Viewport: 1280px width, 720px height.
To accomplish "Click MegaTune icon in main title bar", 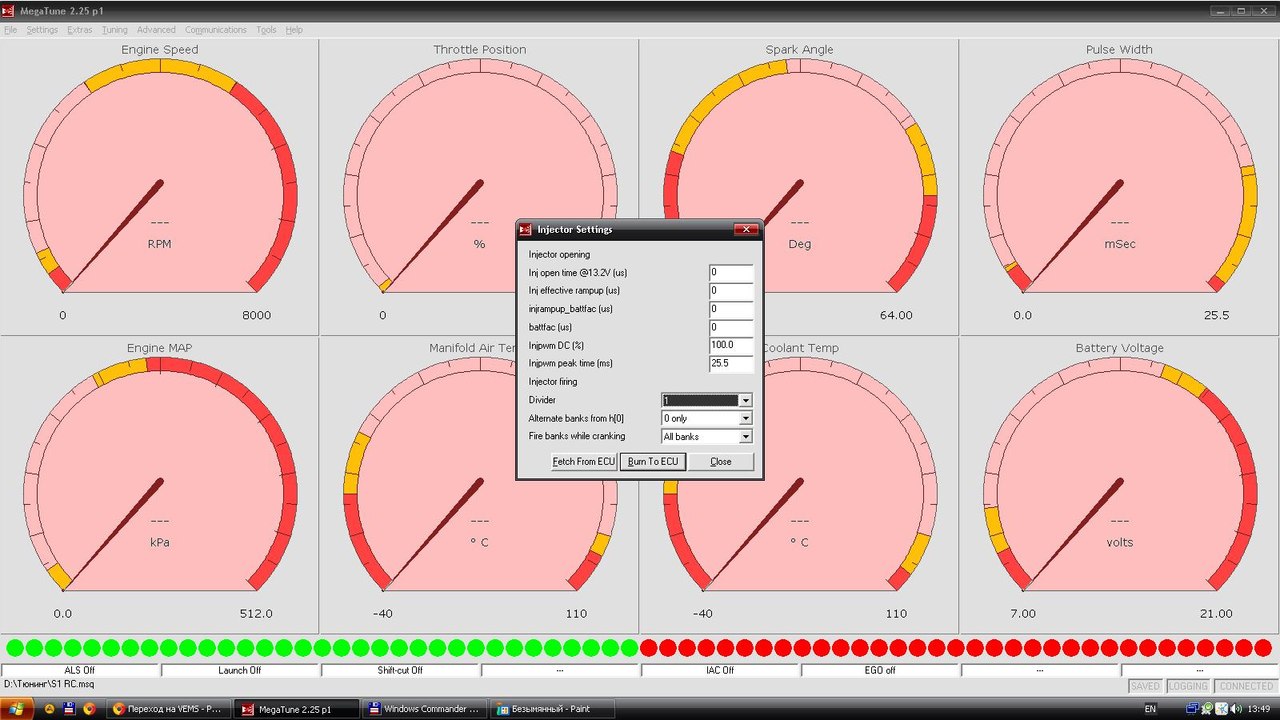I will (x=9, y=11).
